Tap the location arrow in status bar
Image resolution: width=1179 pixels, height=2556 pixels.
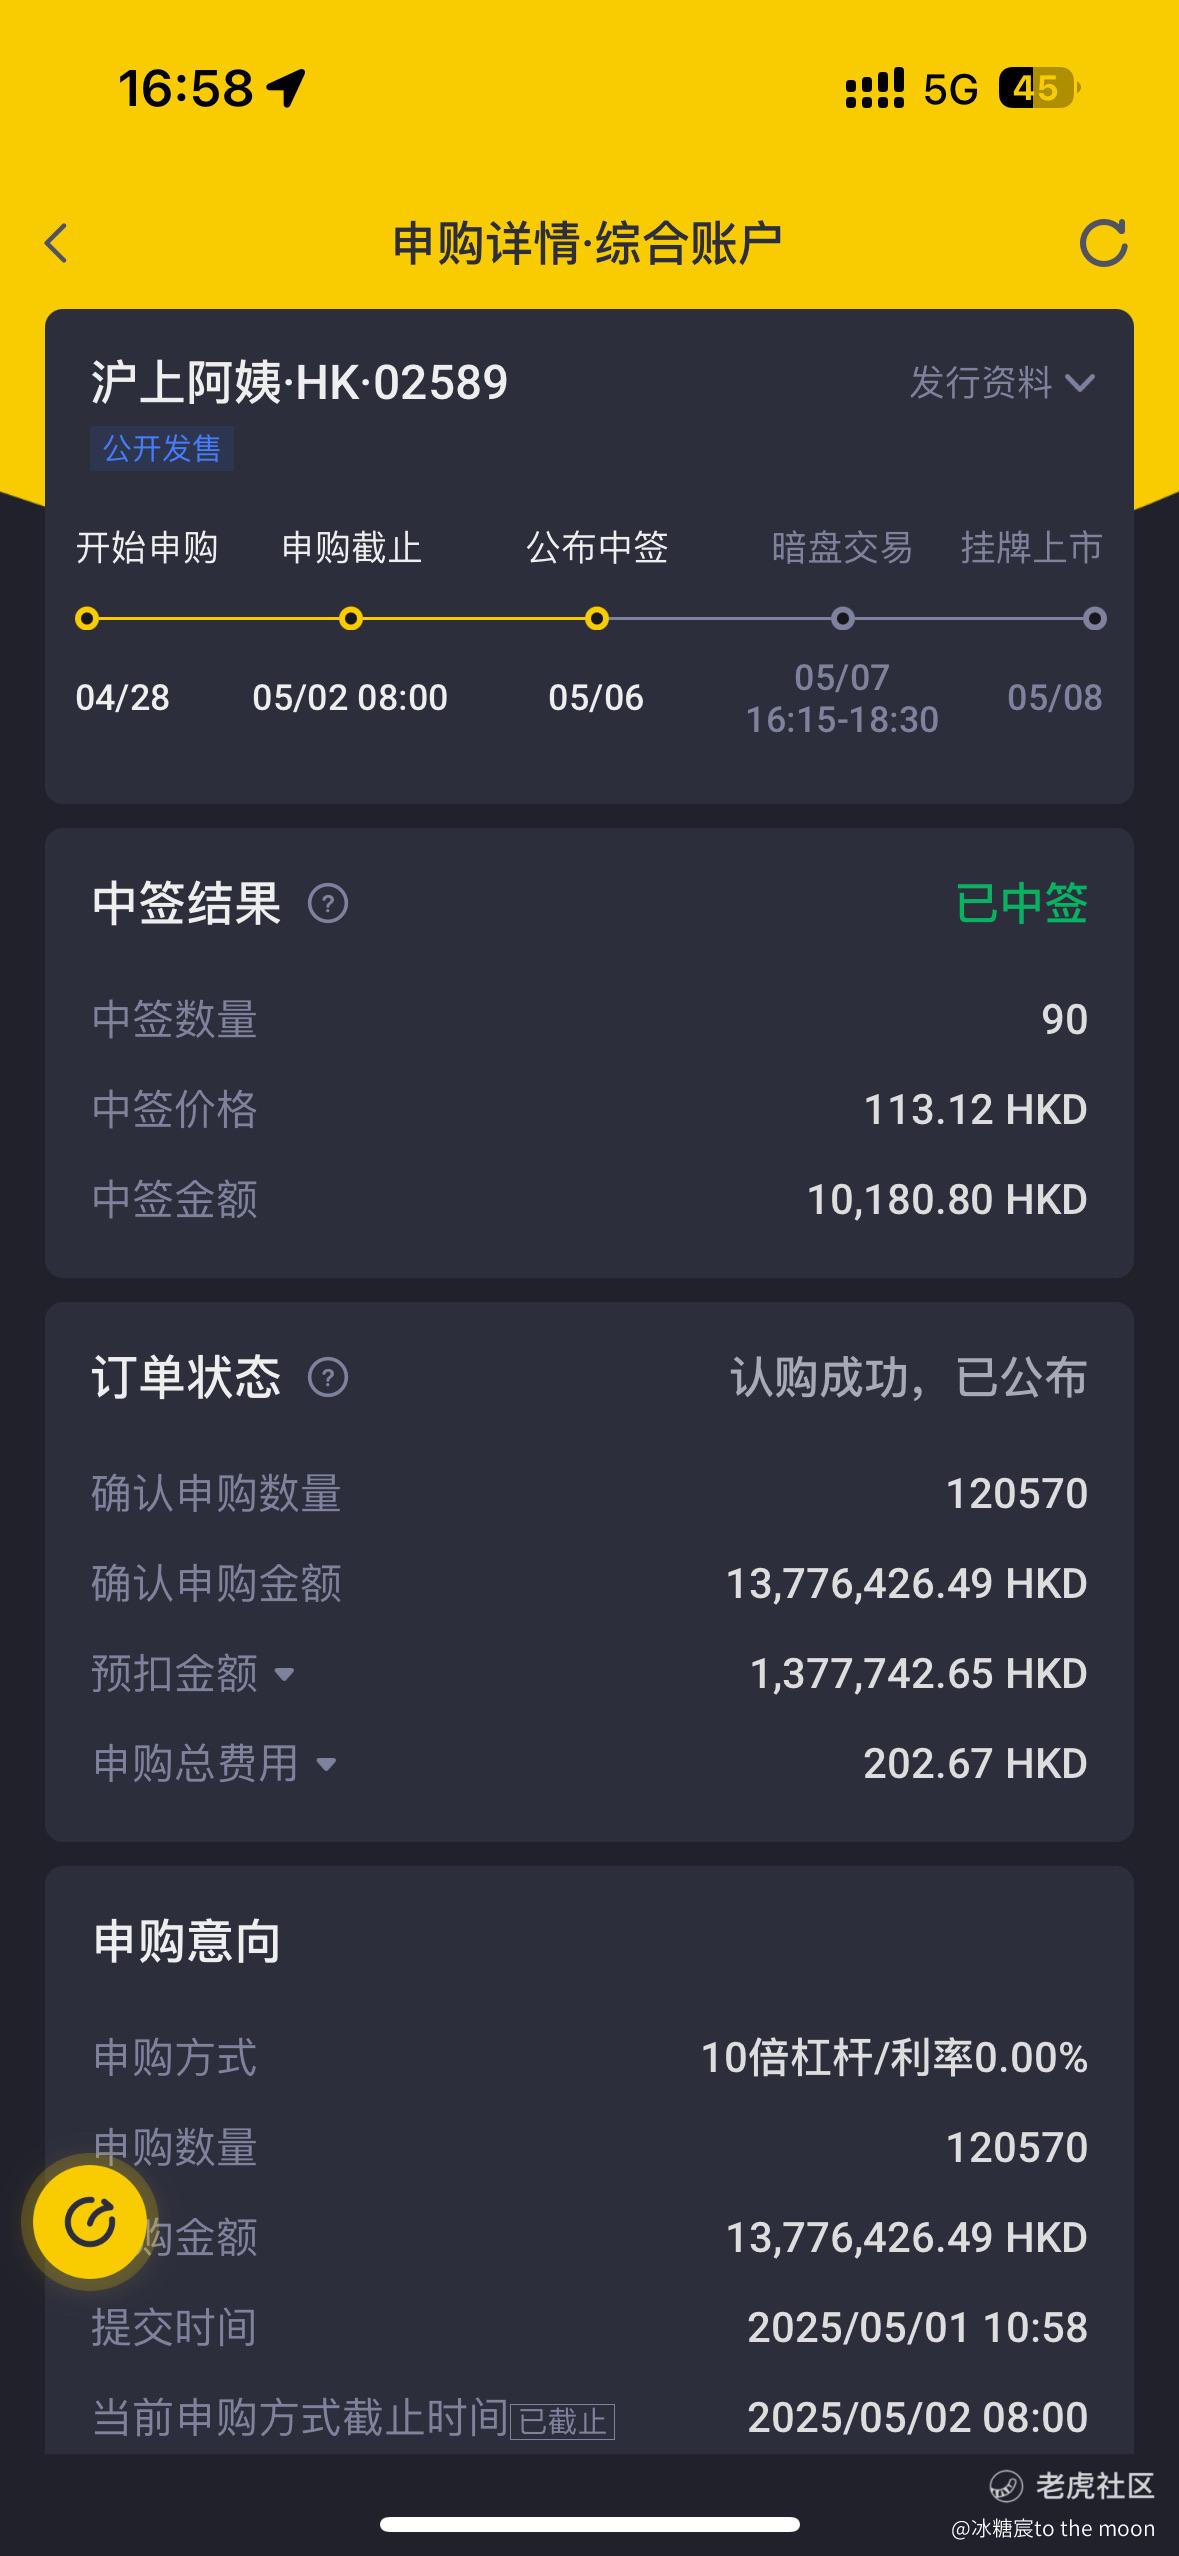pos(286,88)
